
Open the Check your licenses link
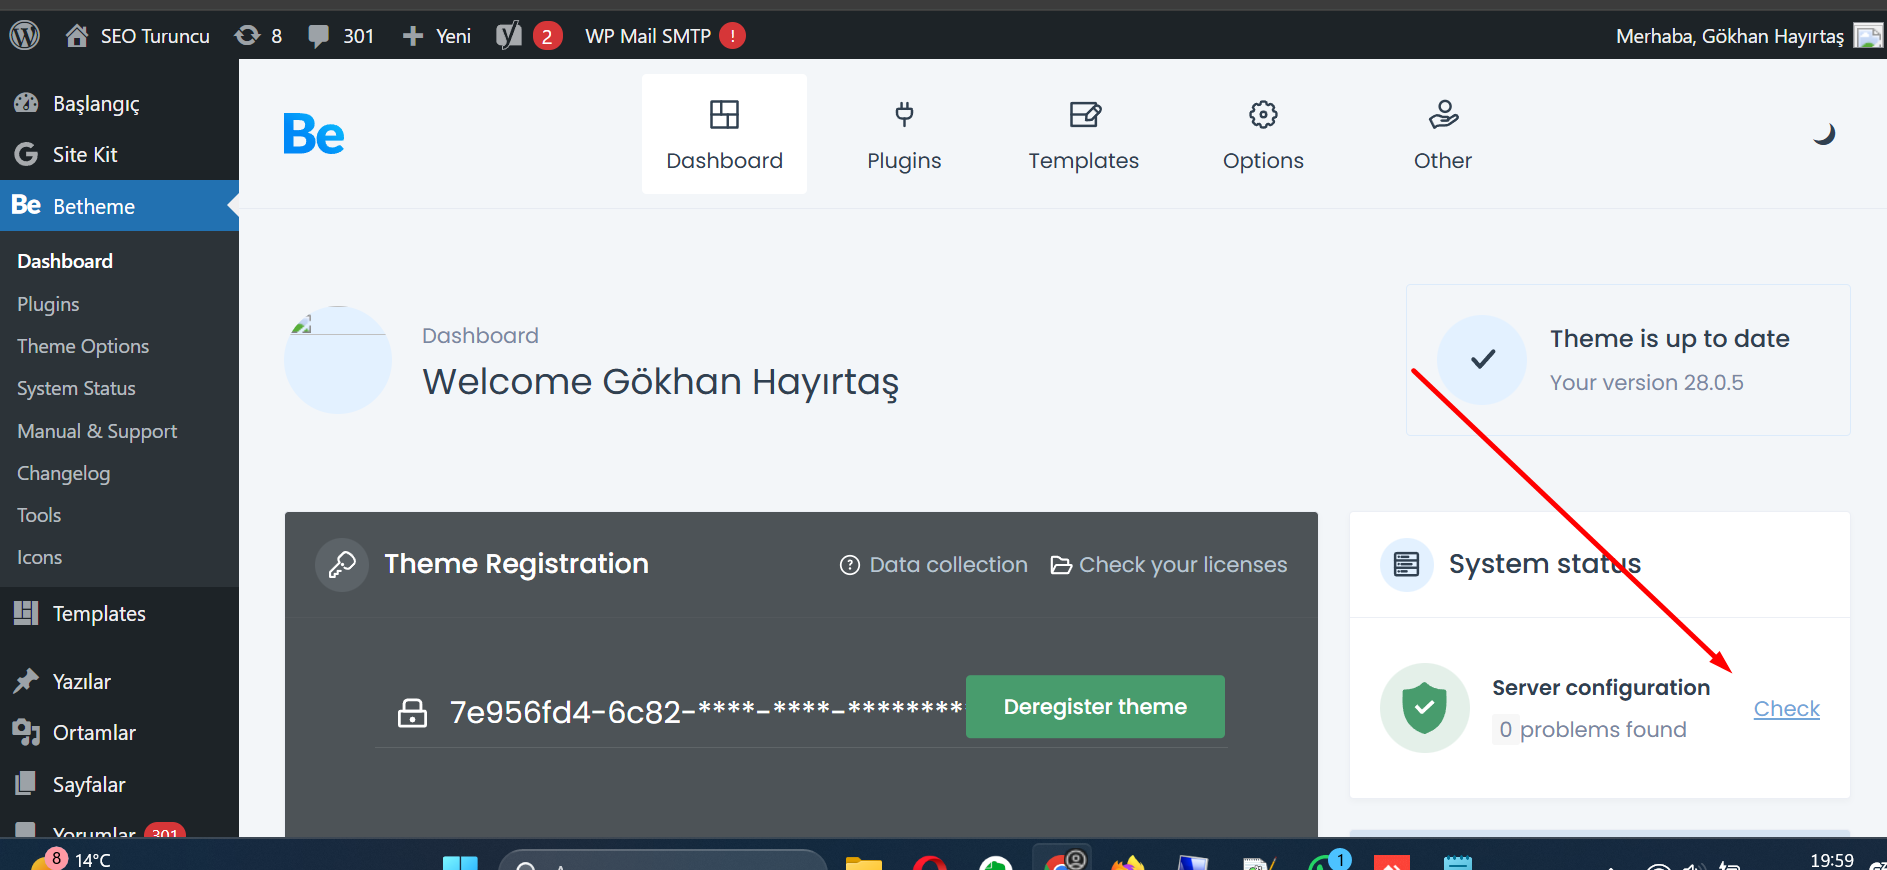[x=1169, y=565]
